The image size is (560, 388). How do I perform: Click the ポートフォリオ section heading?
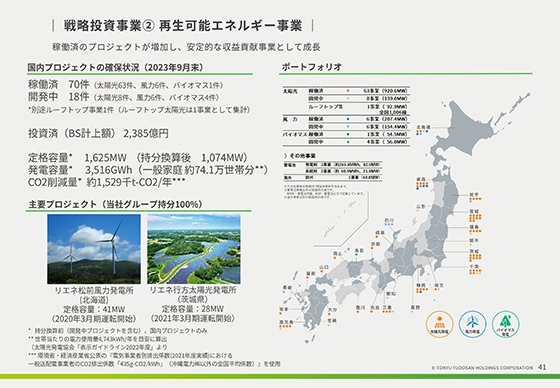click(x=311, y=66)
